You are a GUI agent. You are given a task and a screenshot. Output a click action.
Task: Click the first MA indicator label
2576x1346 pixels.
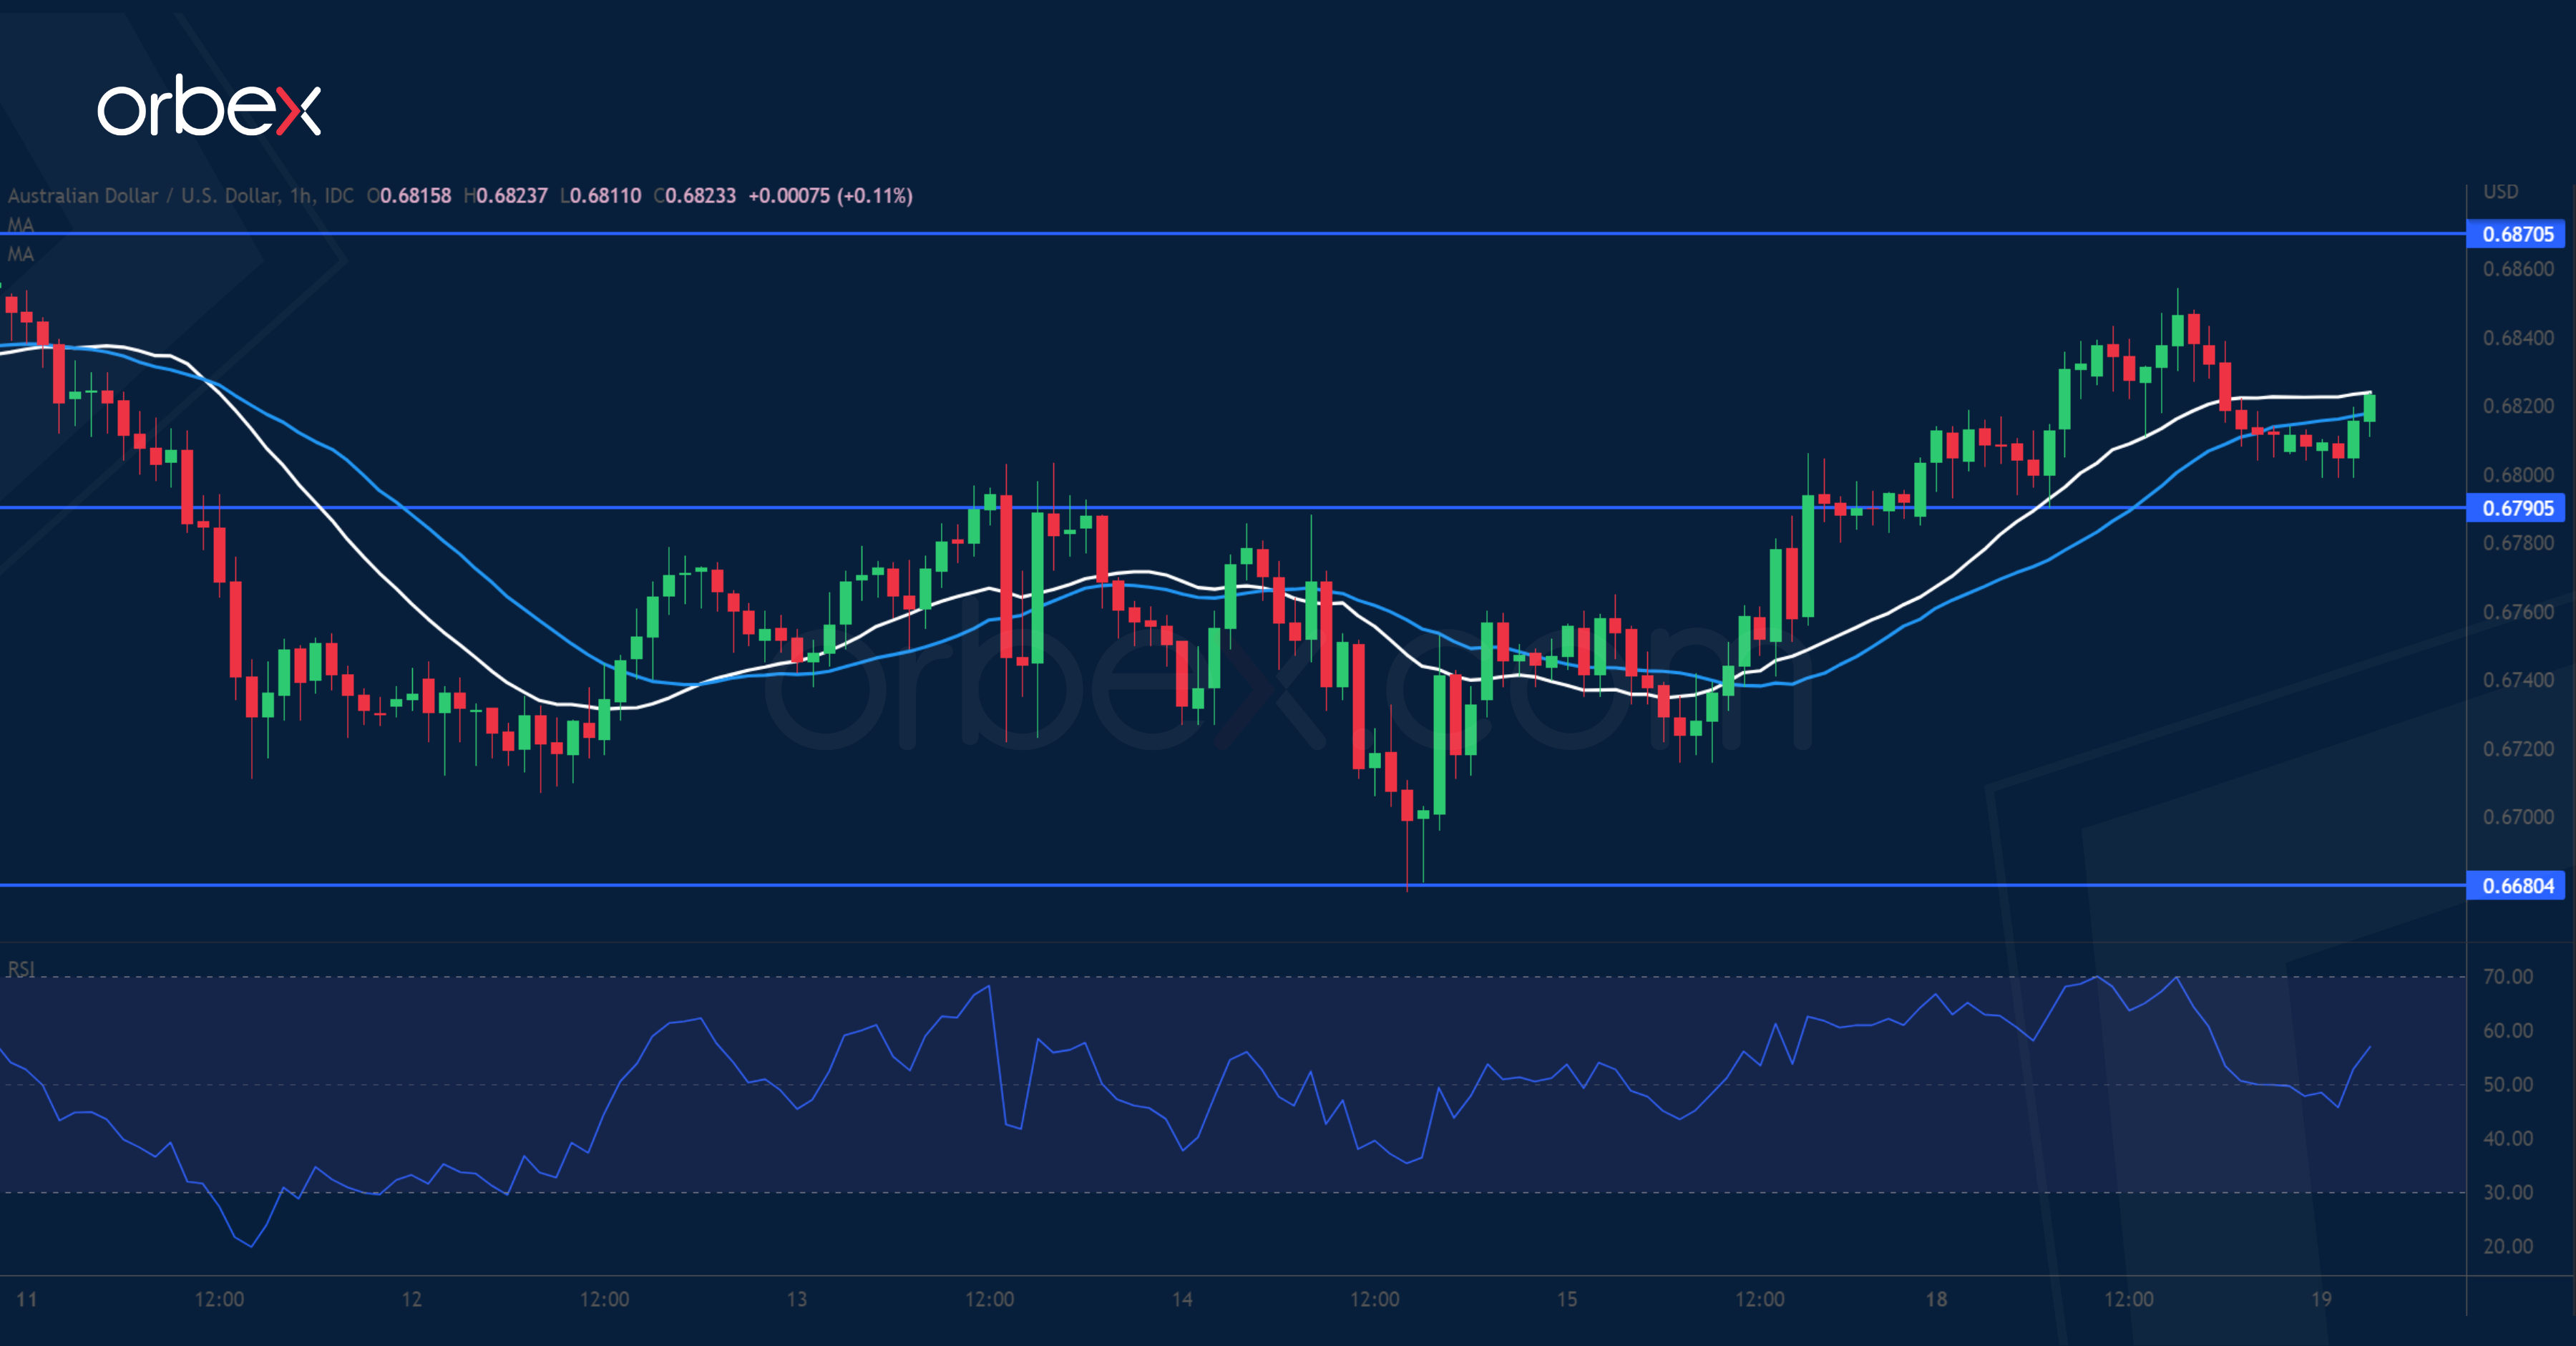(21, 225)
